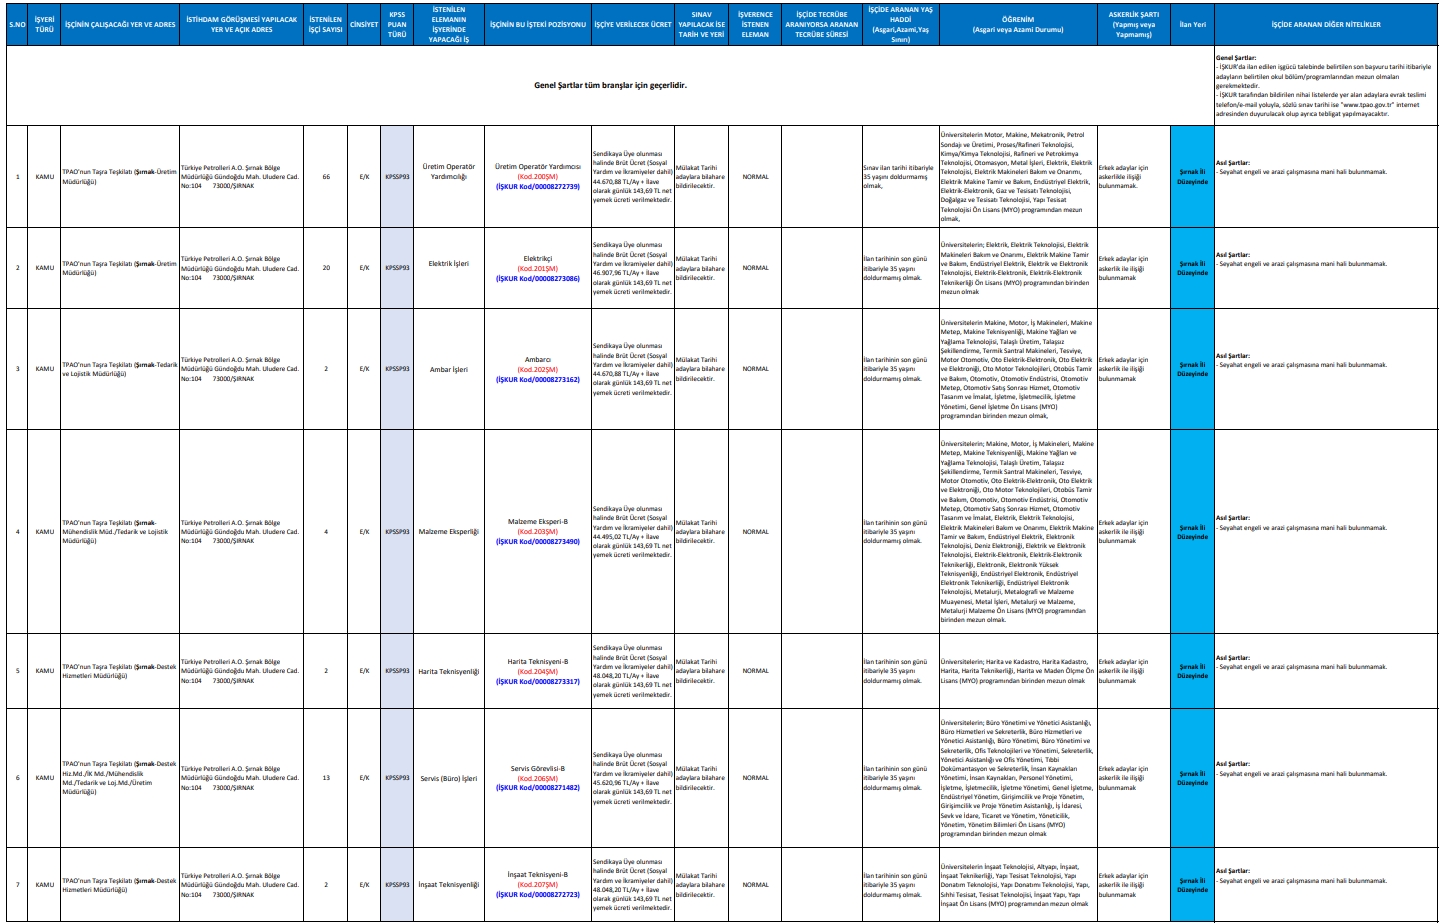This screenshot has width=1443, height=924.
Task: Open the Ambarcı İŞKUR Kod/00008273162 link
Action: tap(538, 380)
